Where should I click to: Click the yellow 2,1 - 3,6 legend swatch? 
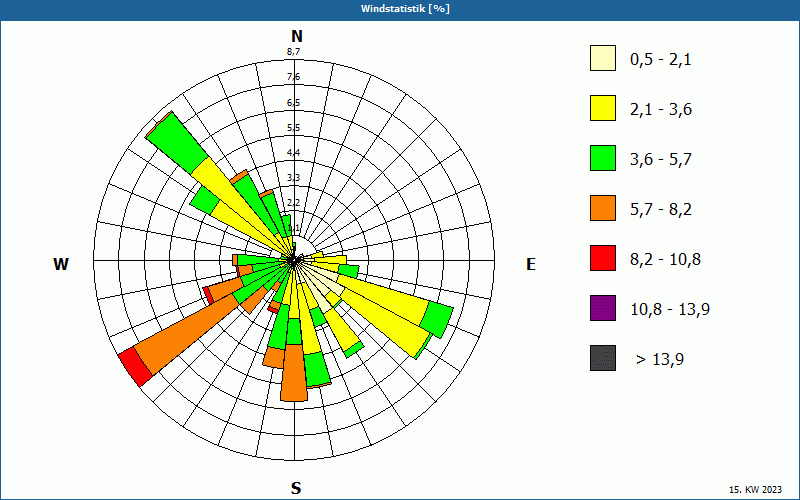pos(603,108)
